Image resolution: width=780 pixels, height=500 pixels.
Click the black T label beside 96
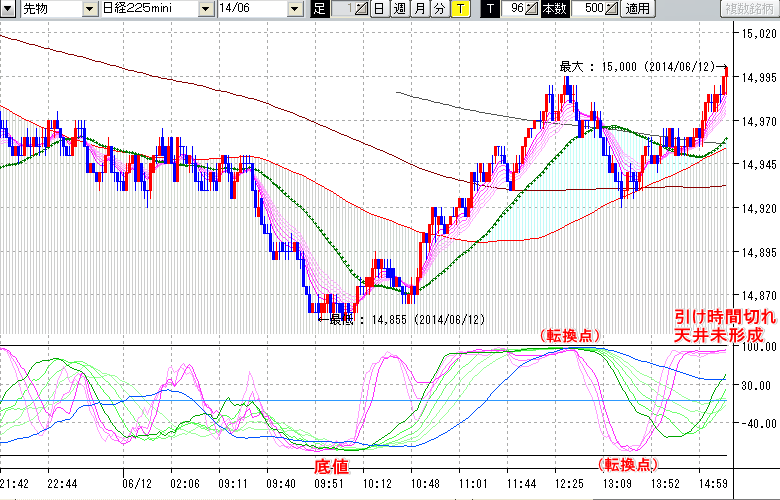click(489, 9)
